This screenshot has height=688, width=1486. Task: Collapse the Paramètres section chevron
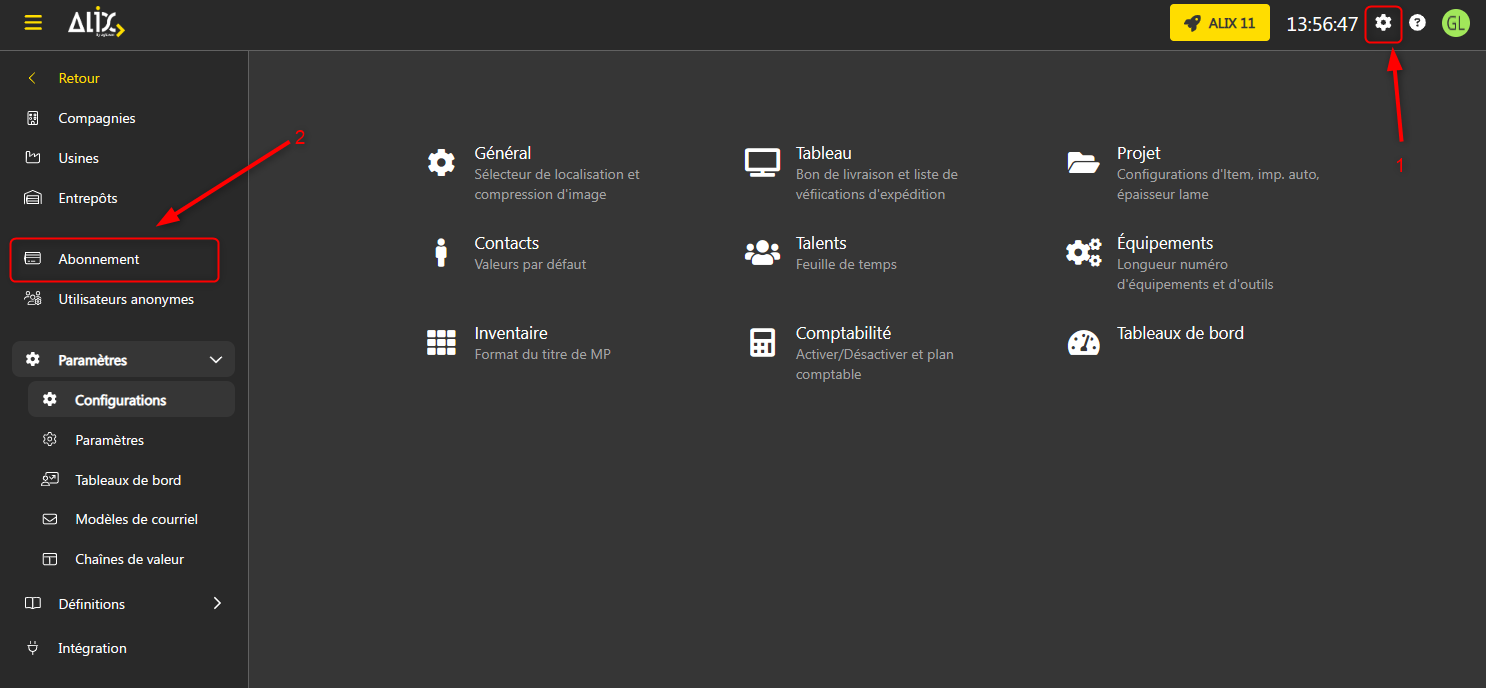215,360
